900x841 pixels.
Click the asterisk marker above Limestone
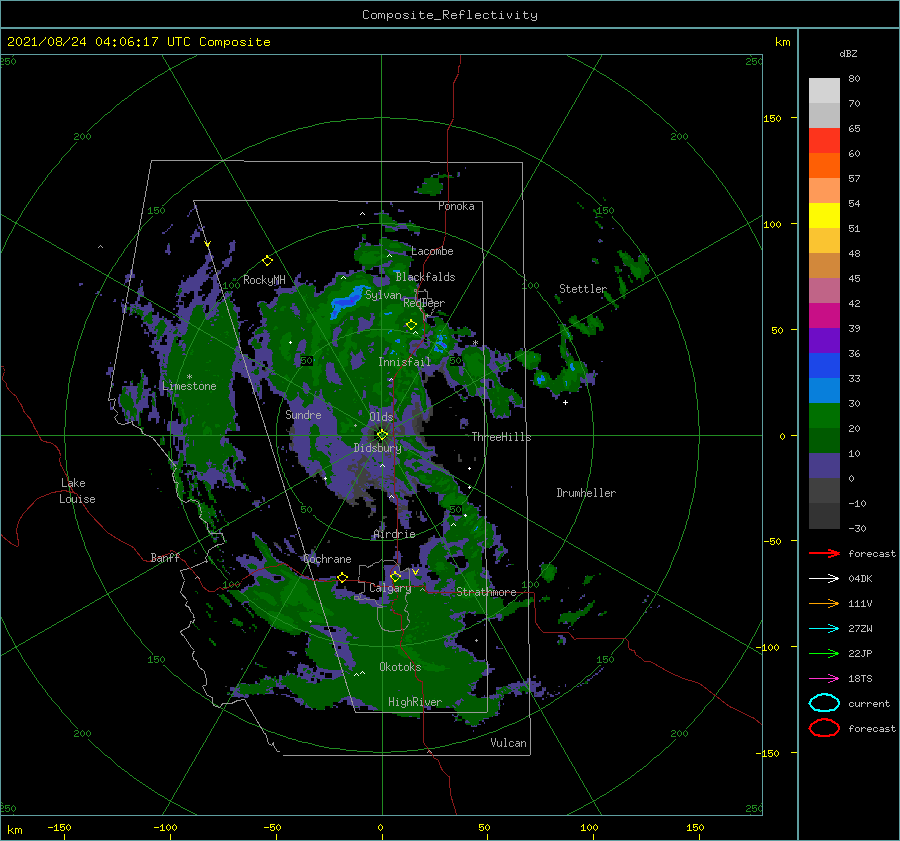click(189, 377)
